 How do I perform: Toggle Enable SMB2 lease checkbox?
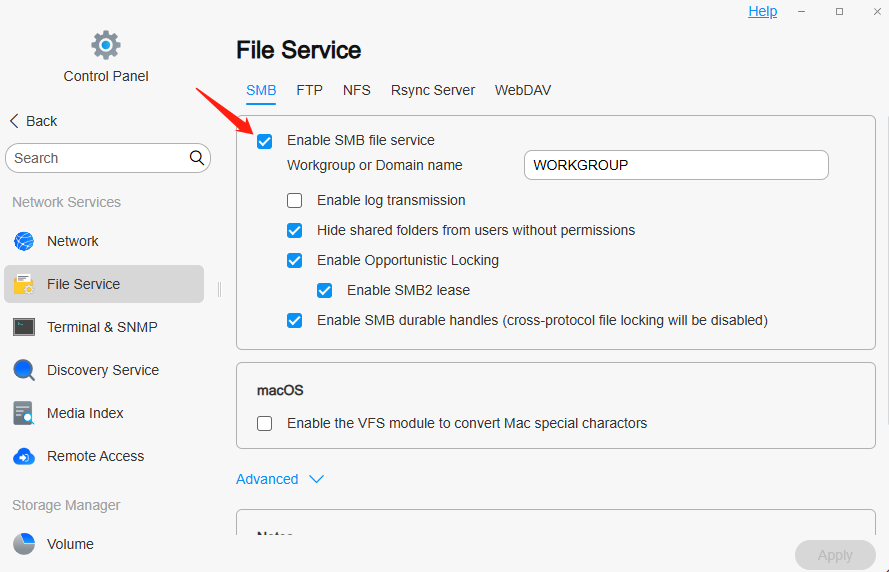pos(324,291)
